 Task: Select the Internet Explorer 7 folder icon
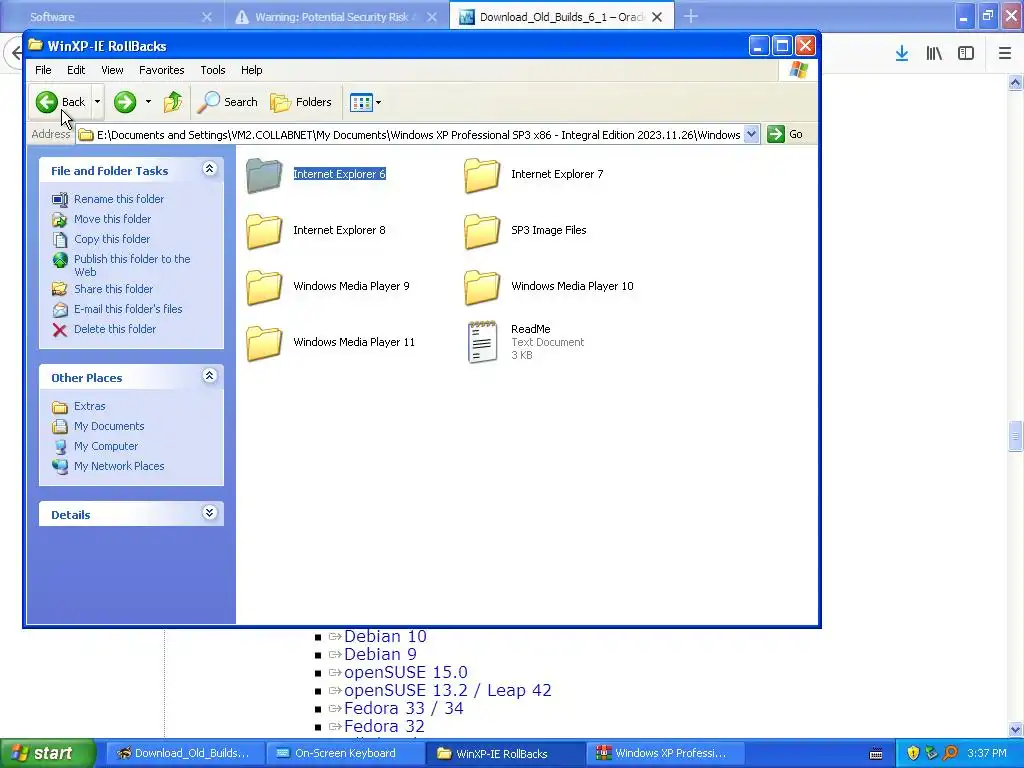tap(482, 175)
